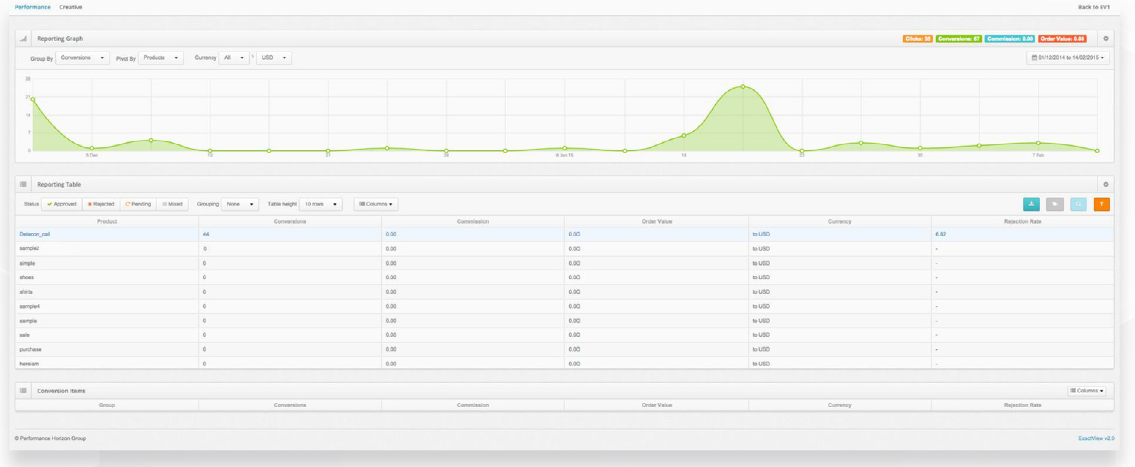
Task: Sort Reporting Table by Commission header
Action: coord(473,221)
